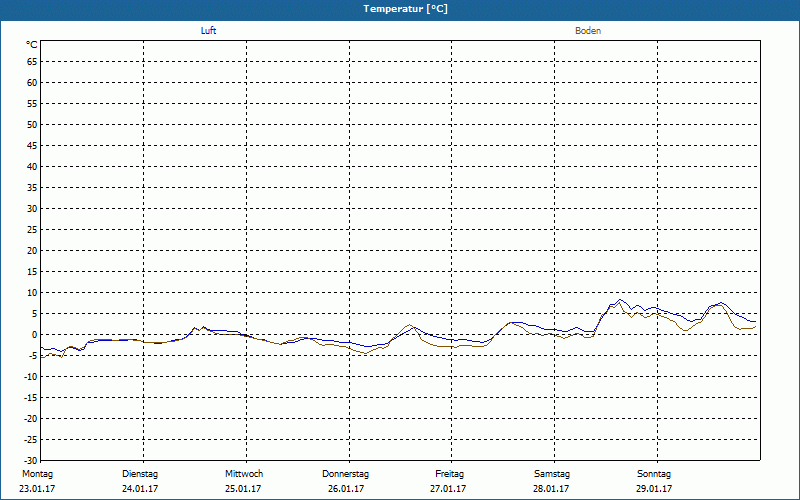Click the 'Dienstag' day label
The width and height of the screenshot is (800, 500).
(x=140, y=474)
